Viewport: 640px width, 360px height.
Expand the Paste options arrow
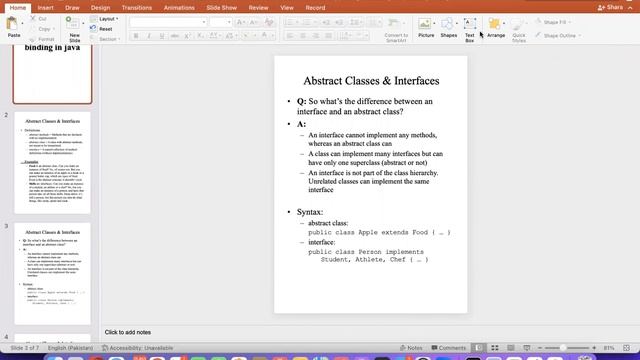22,23
